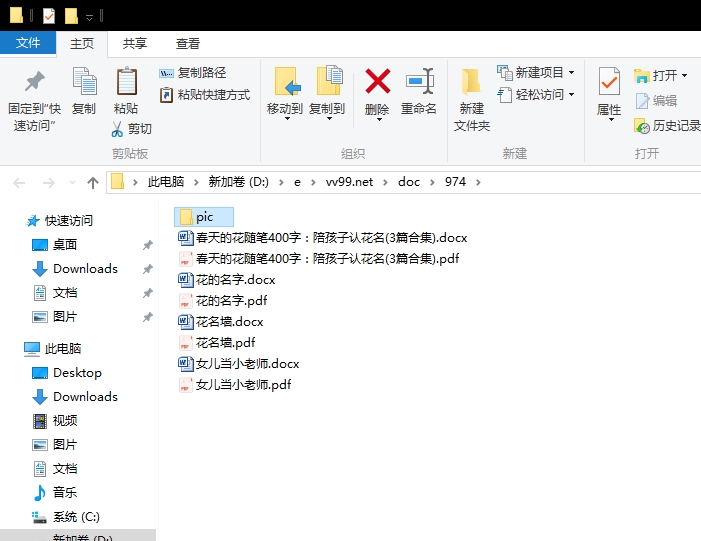Open the Quick Access Toolbar customize dropdown

click(89, 17)
